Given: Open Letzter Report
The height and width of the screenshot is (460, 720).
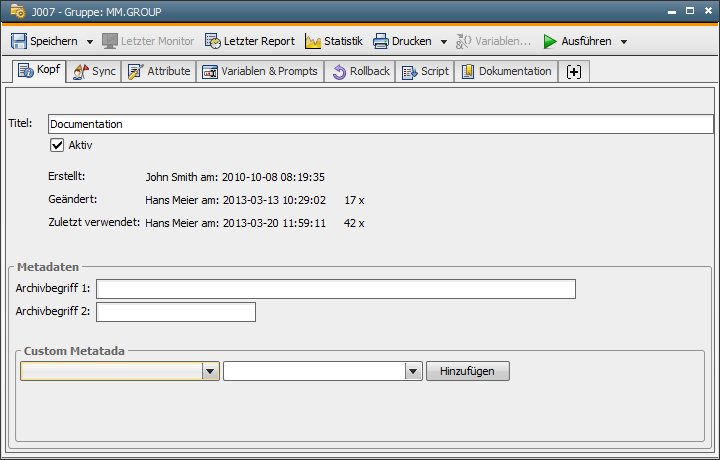Looking at the screenshot, I should pos(250,41).
